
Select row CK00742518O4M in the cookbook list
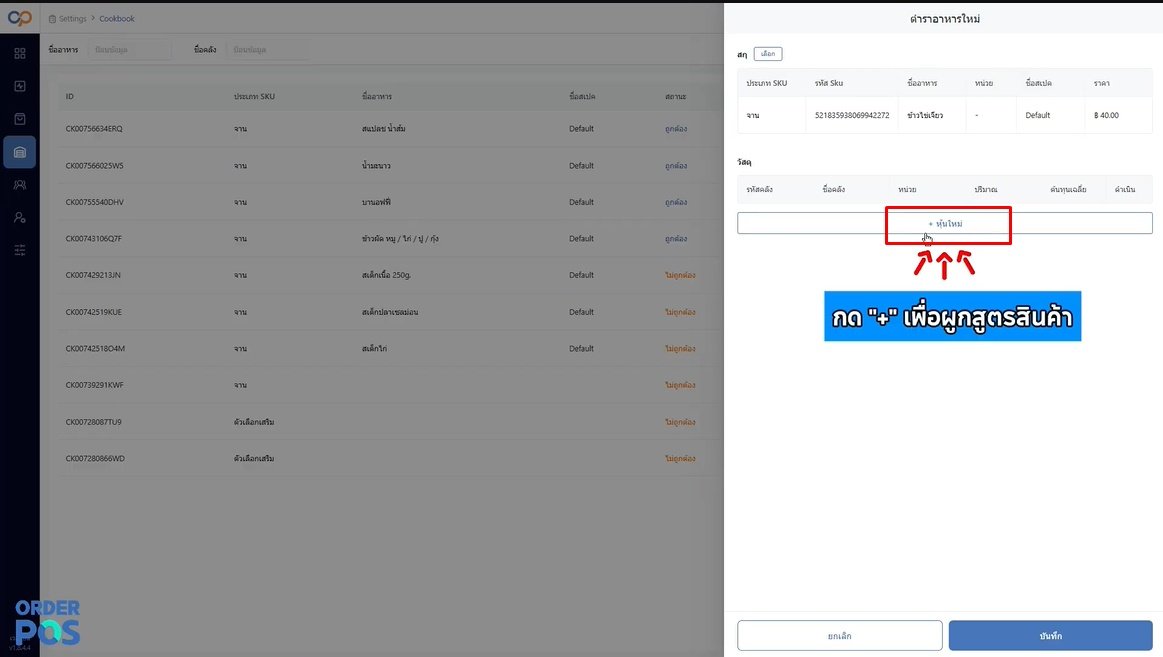[x=391, y=349]
